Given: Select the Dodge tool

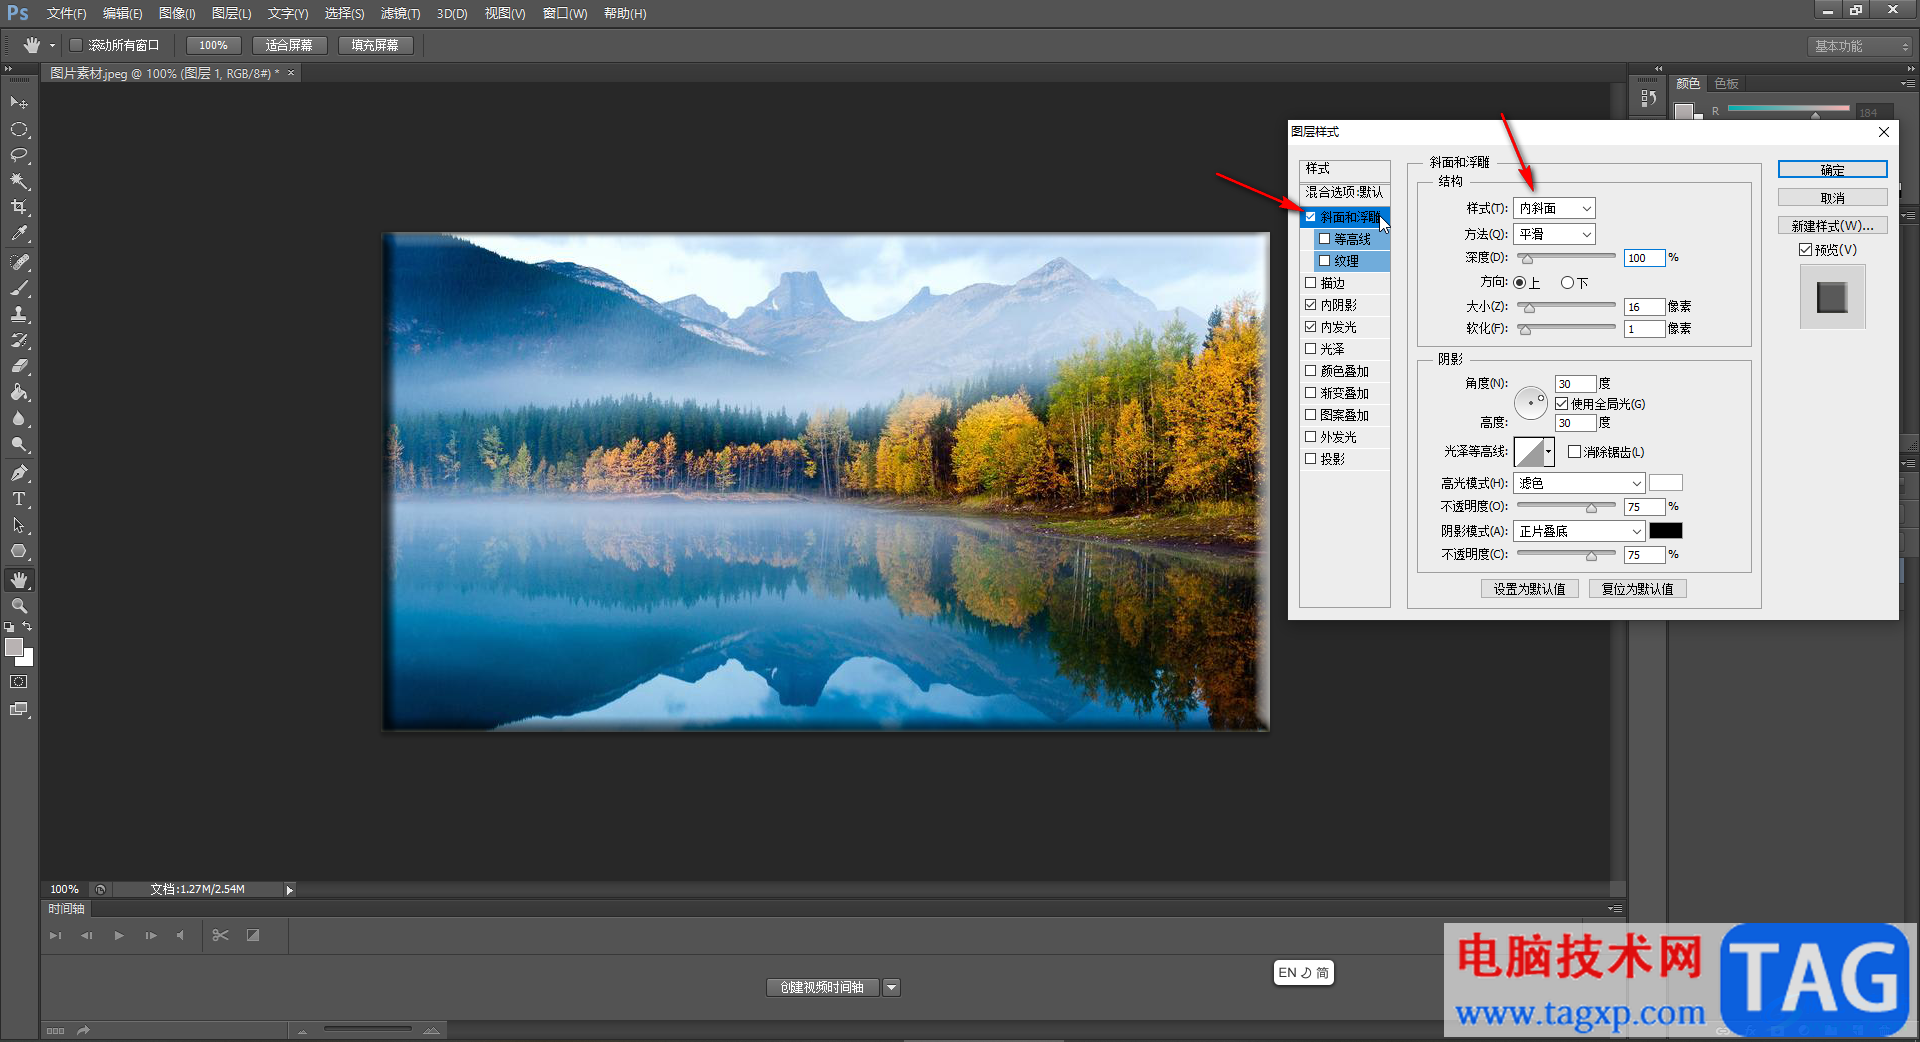Looking at the screenshot, I should tap(19, 444).
